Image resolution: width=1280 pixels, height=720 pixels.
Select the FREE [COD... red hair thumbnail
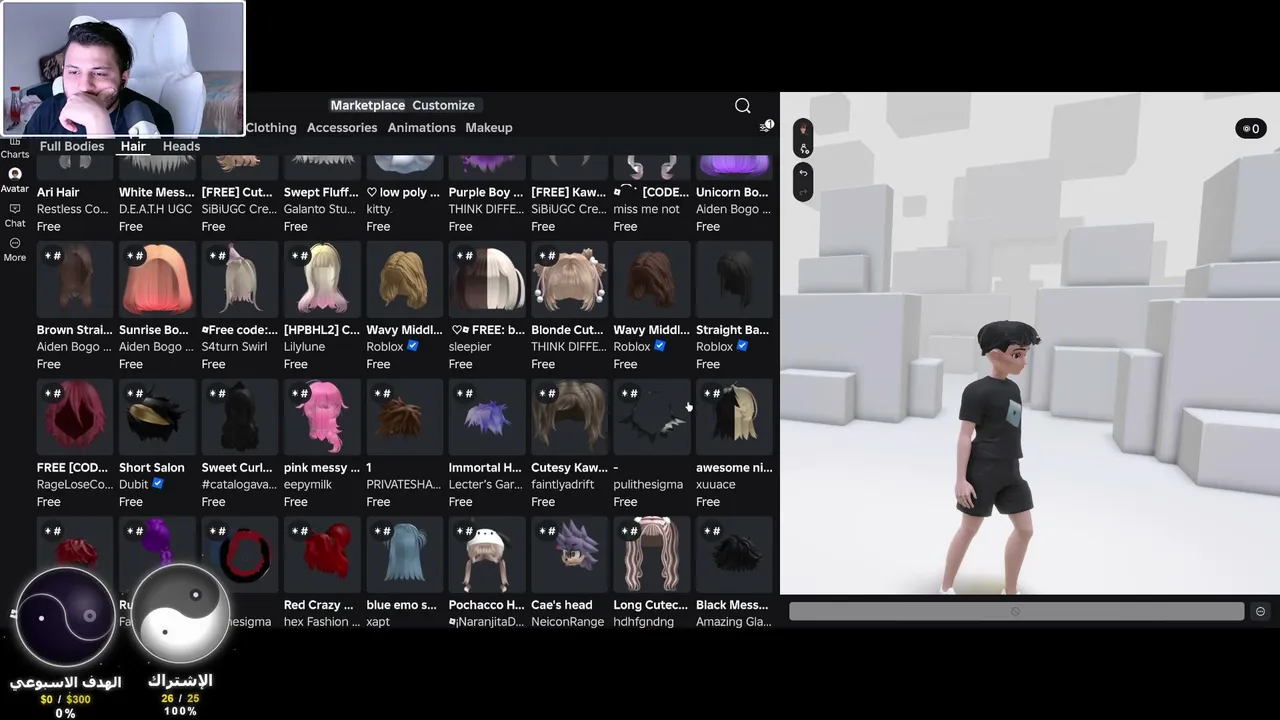(x=75, y=418)
